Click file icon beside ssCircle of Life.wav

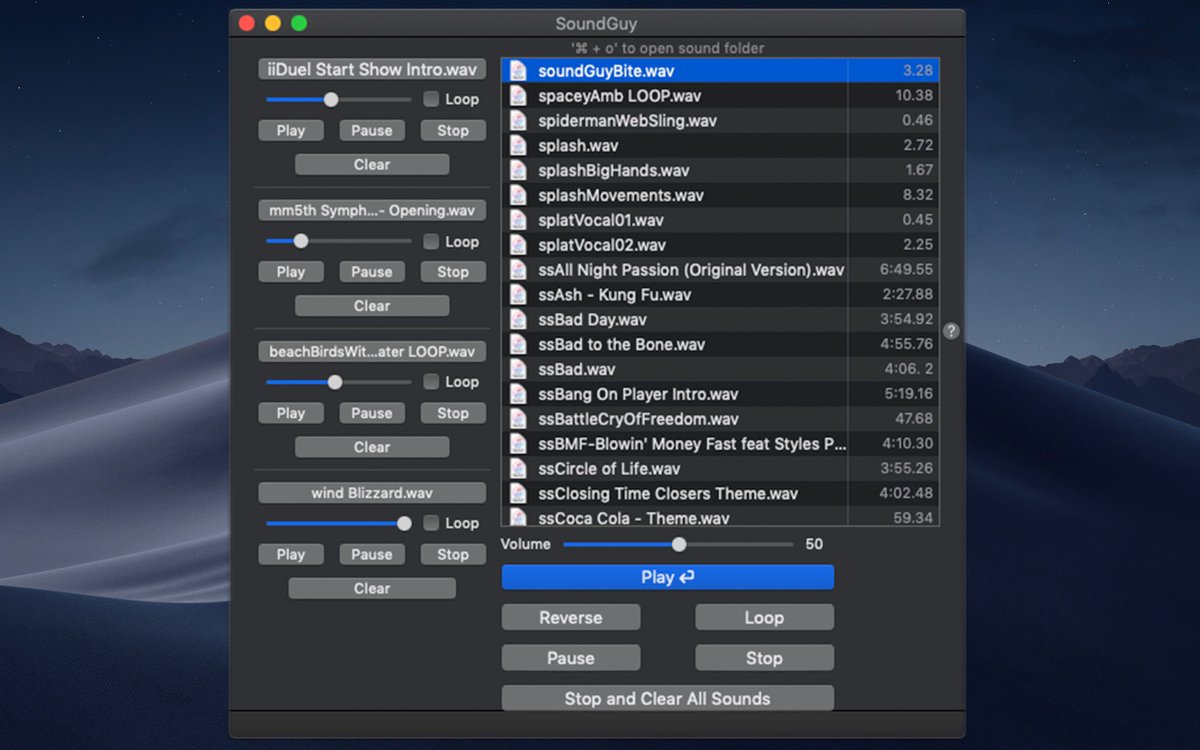click(518, 469)
